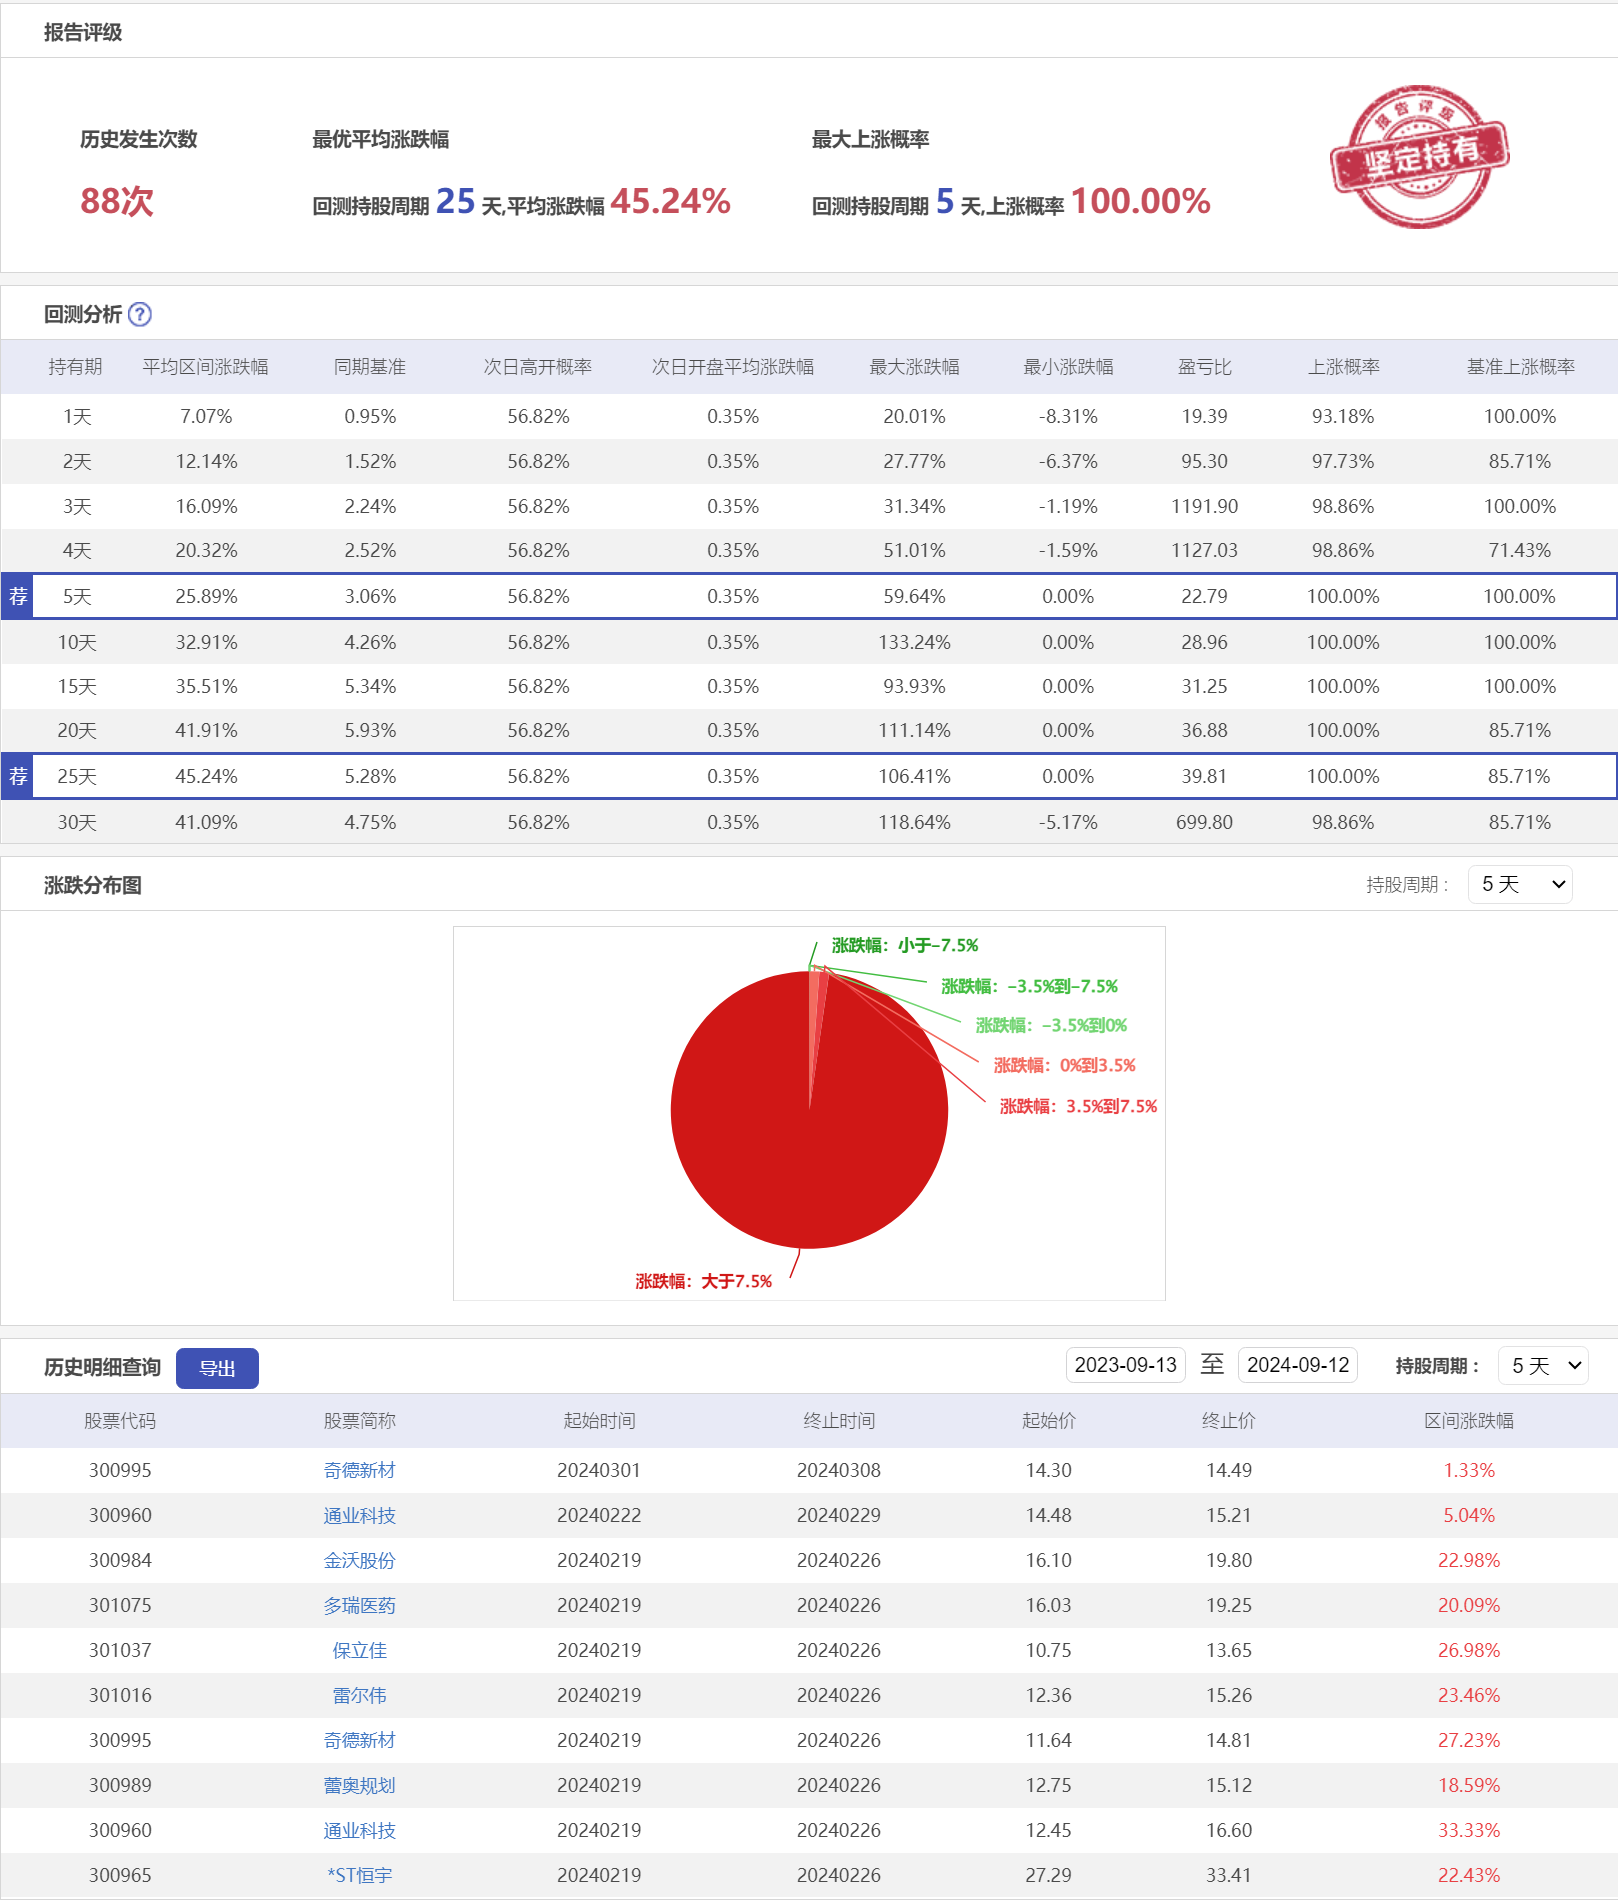Image resolution: width=1618 pixels, height=1900 pixels.
Task: Click the 区间涨跌幅 column header
Action: [1468, 1421]
